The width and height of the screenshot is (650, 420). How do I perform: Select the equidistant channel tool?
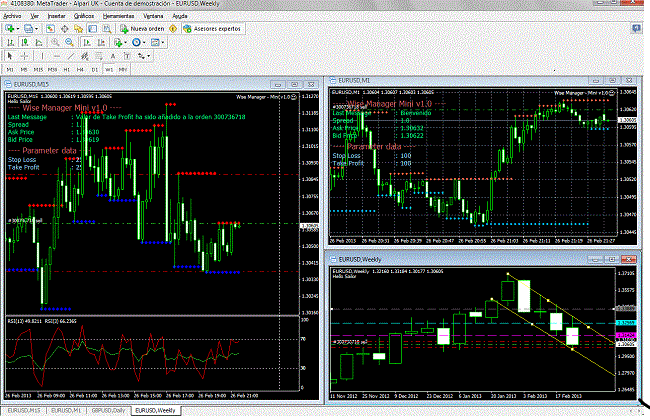(85, 56)
